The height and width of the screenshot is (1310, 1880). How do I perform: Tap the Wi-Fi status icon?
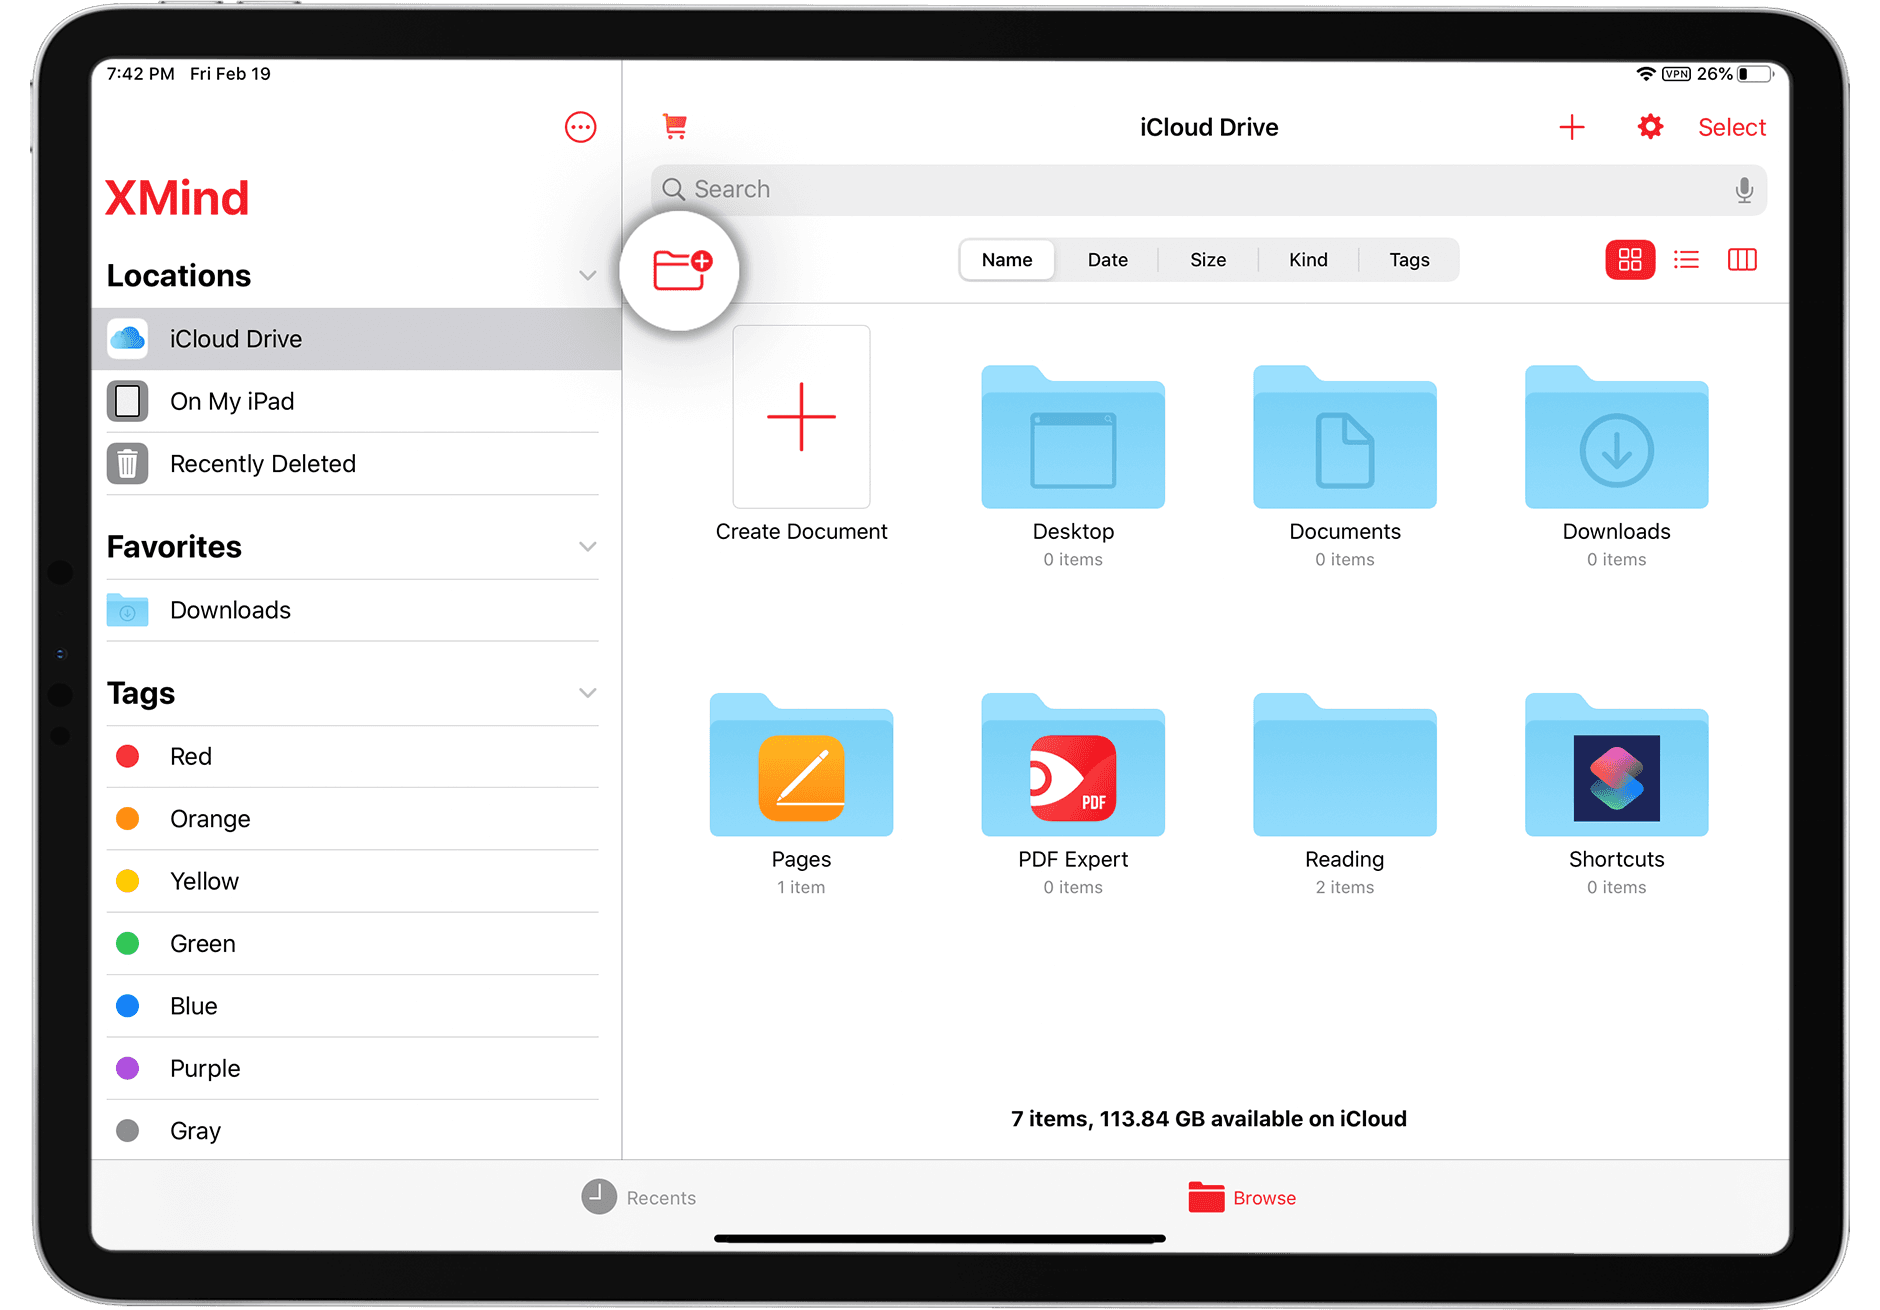click(1645, 74)
